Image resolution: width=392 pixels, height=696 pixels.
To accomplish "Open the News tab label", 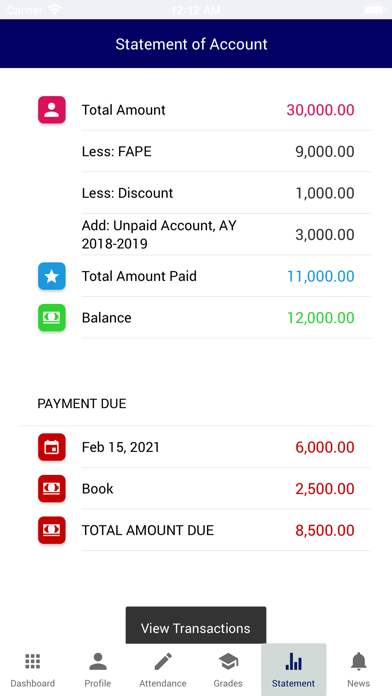I will tap(359, 683).
